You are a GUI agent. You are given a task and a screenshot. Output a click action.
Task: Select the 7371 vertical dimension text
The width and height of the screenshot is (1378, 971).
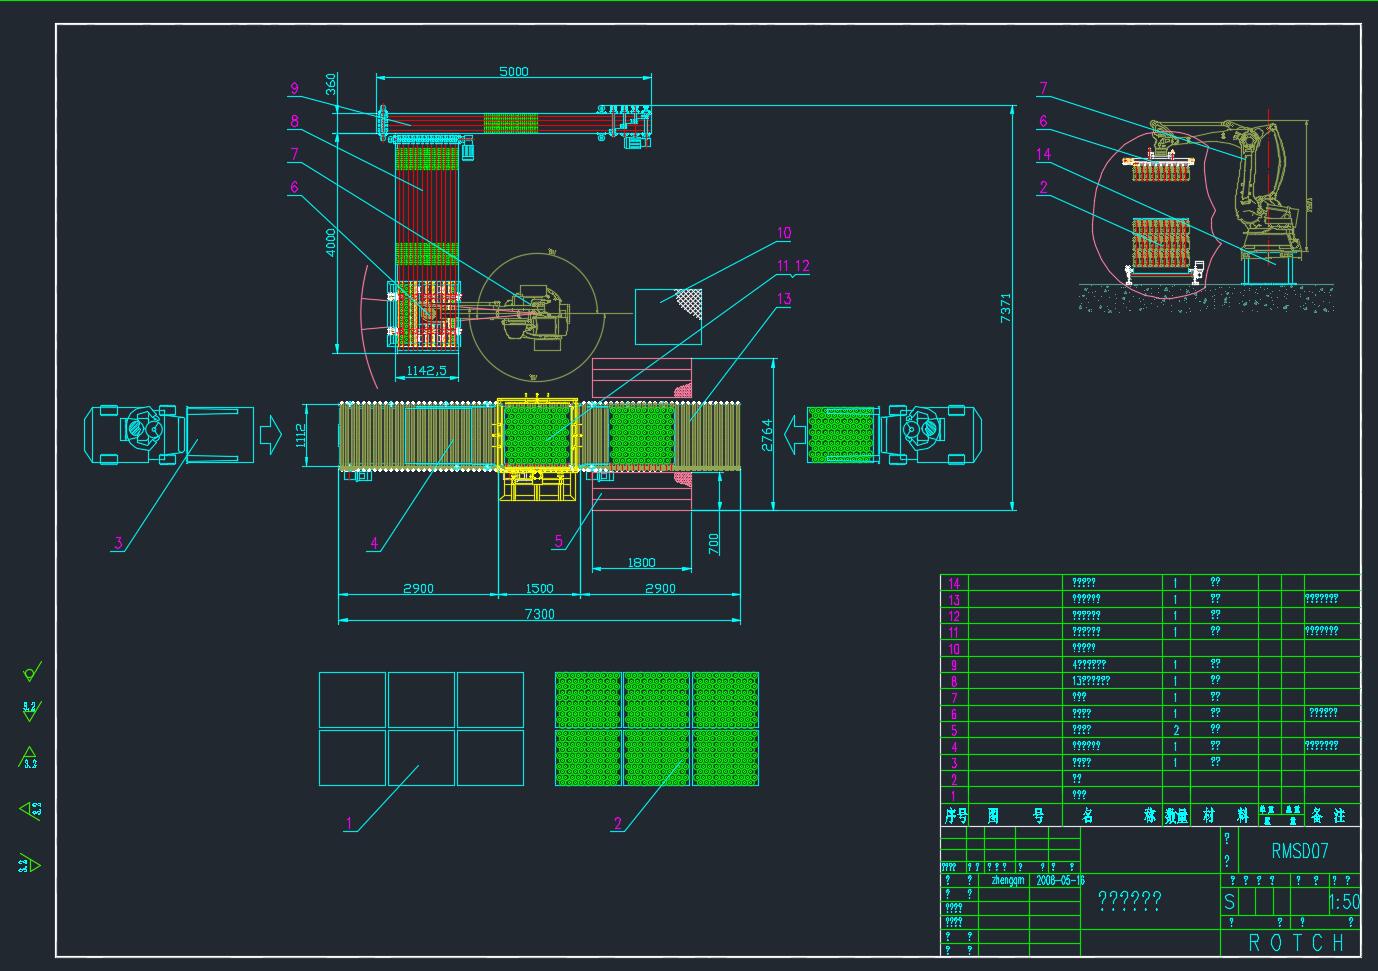pos(1006,307)
